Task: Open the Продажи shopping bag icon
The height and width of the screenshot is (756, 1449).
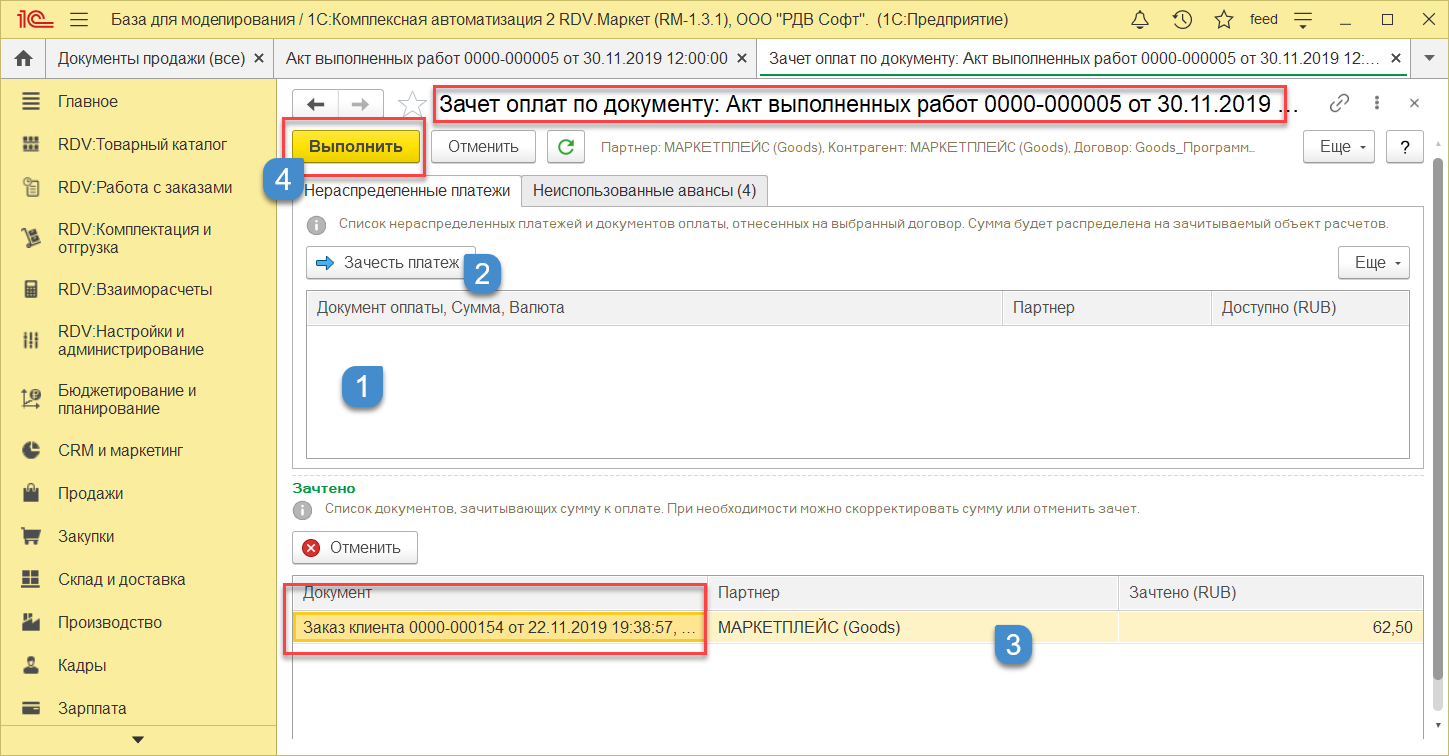Action: click(x=31, y=493)
